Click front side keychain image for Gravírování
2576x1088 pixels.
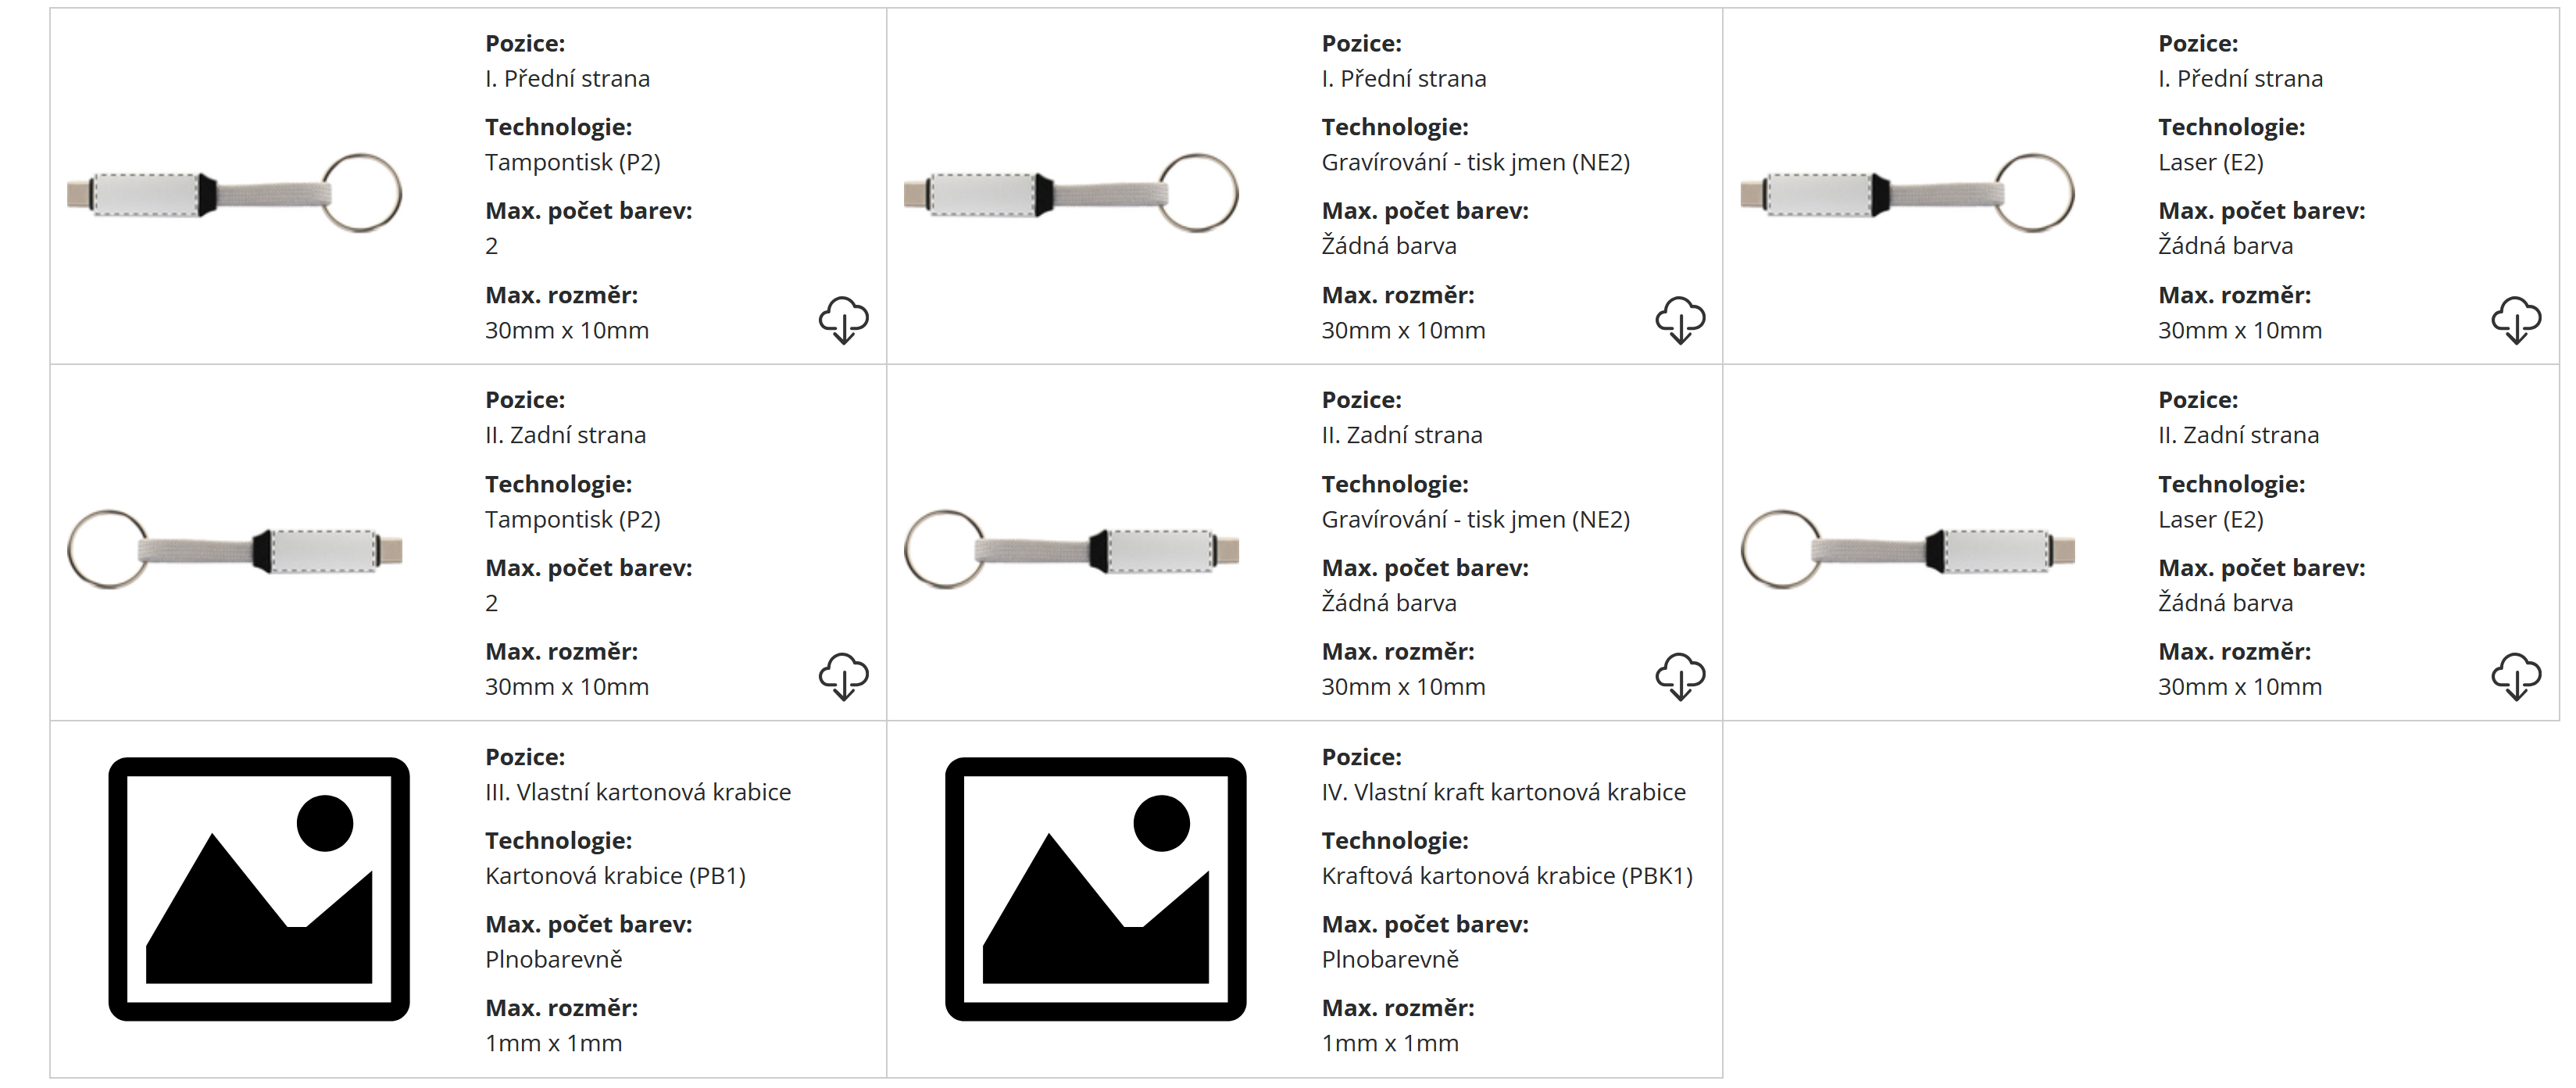[x=1071, y=193]
